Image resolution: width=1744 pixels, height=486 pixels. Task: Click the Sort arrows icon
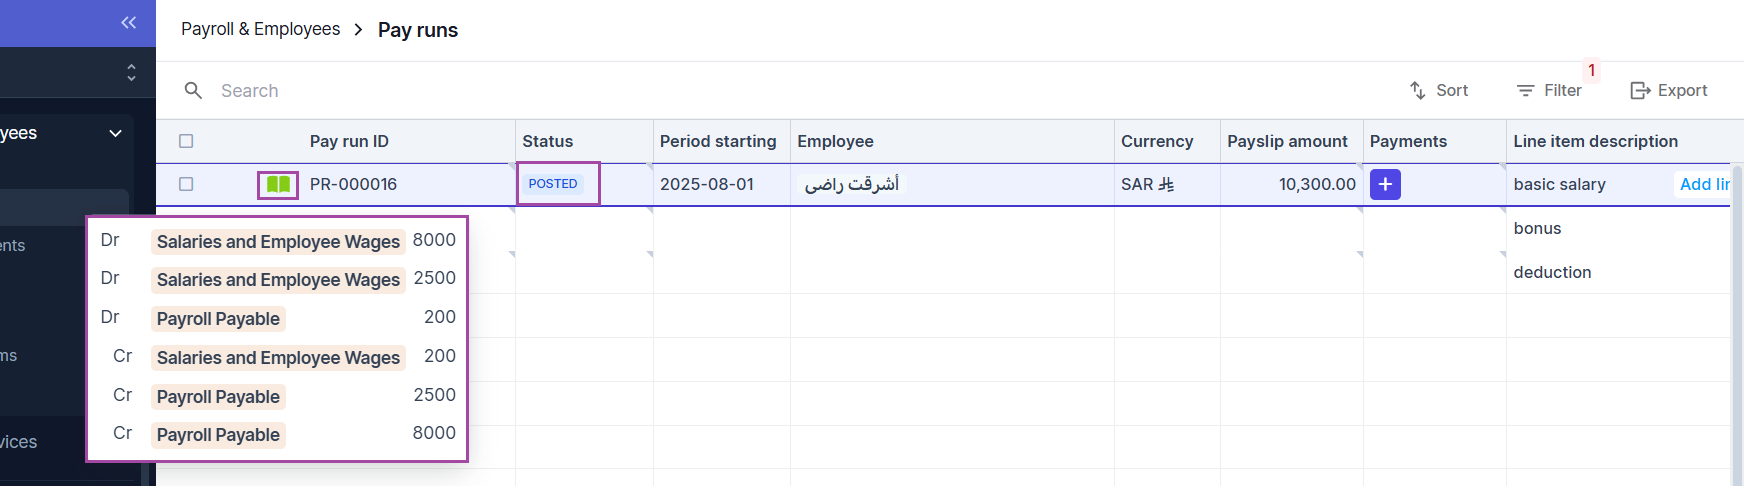coord(1418,91)
